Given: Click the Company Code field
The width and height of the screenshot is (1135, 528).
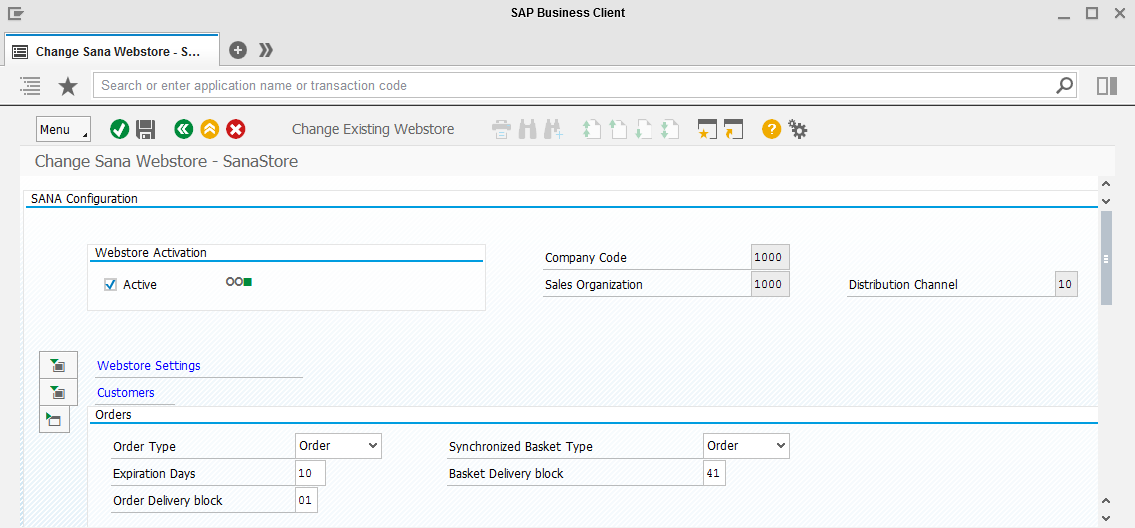Looking at the screenshot, I should pos(770,257).
